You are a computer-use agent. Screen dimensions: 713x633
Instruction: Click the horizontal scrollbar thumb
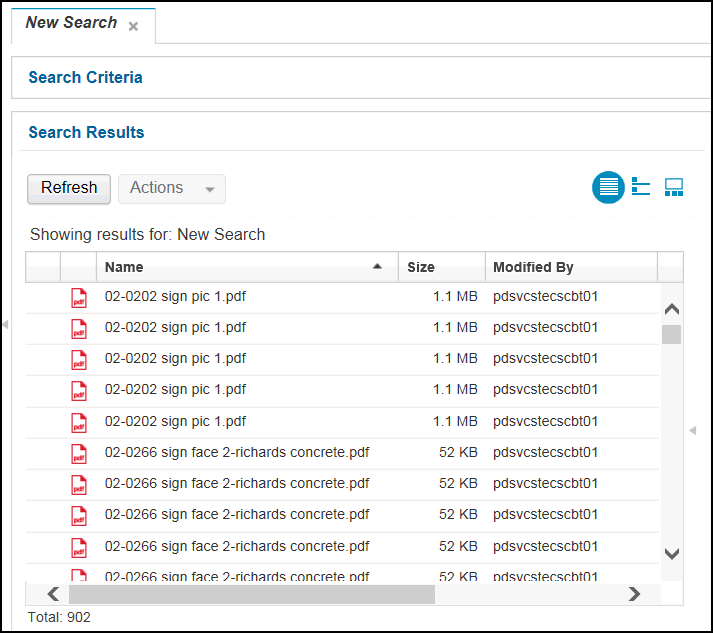point(252,594)
